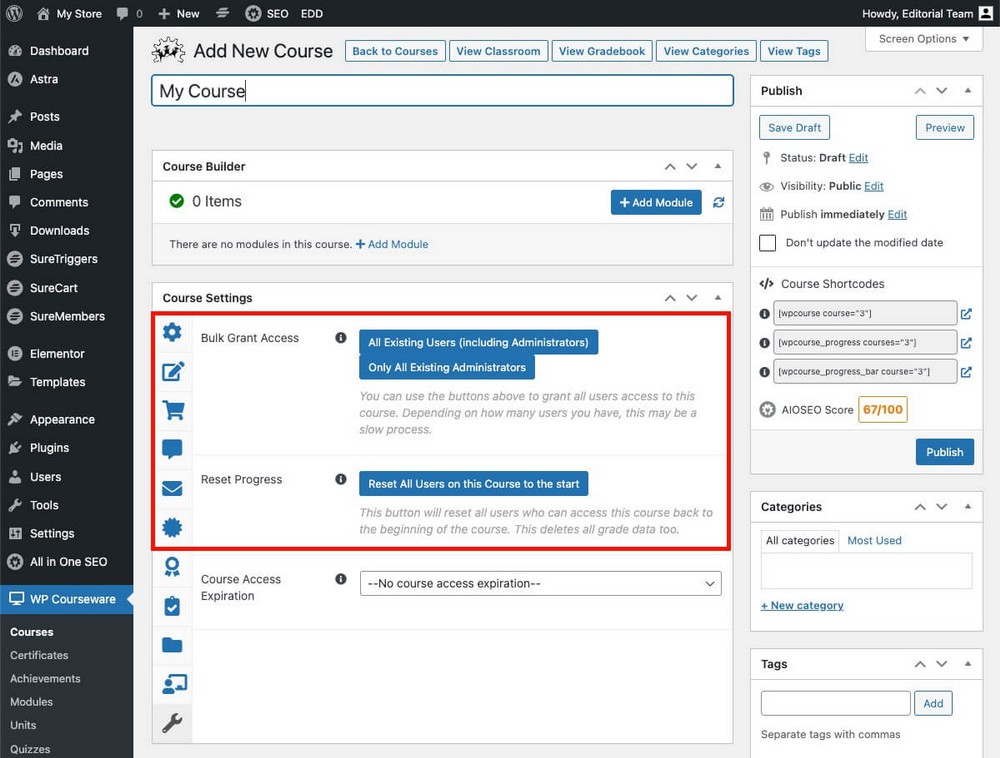
Task: Open external link for wpcourse_progress_bar shortcode
Action: (966, 372)
